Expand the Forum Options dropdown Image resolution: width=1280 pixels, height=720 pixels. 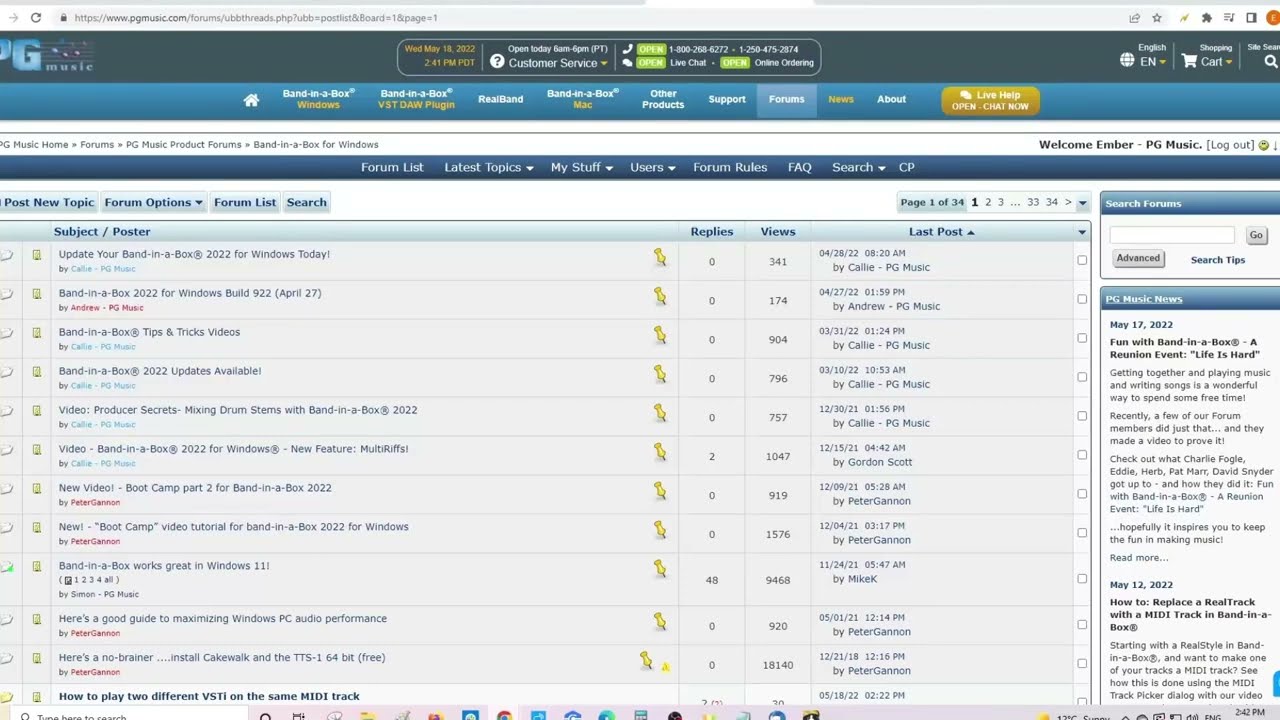click(x=153, y=202)
